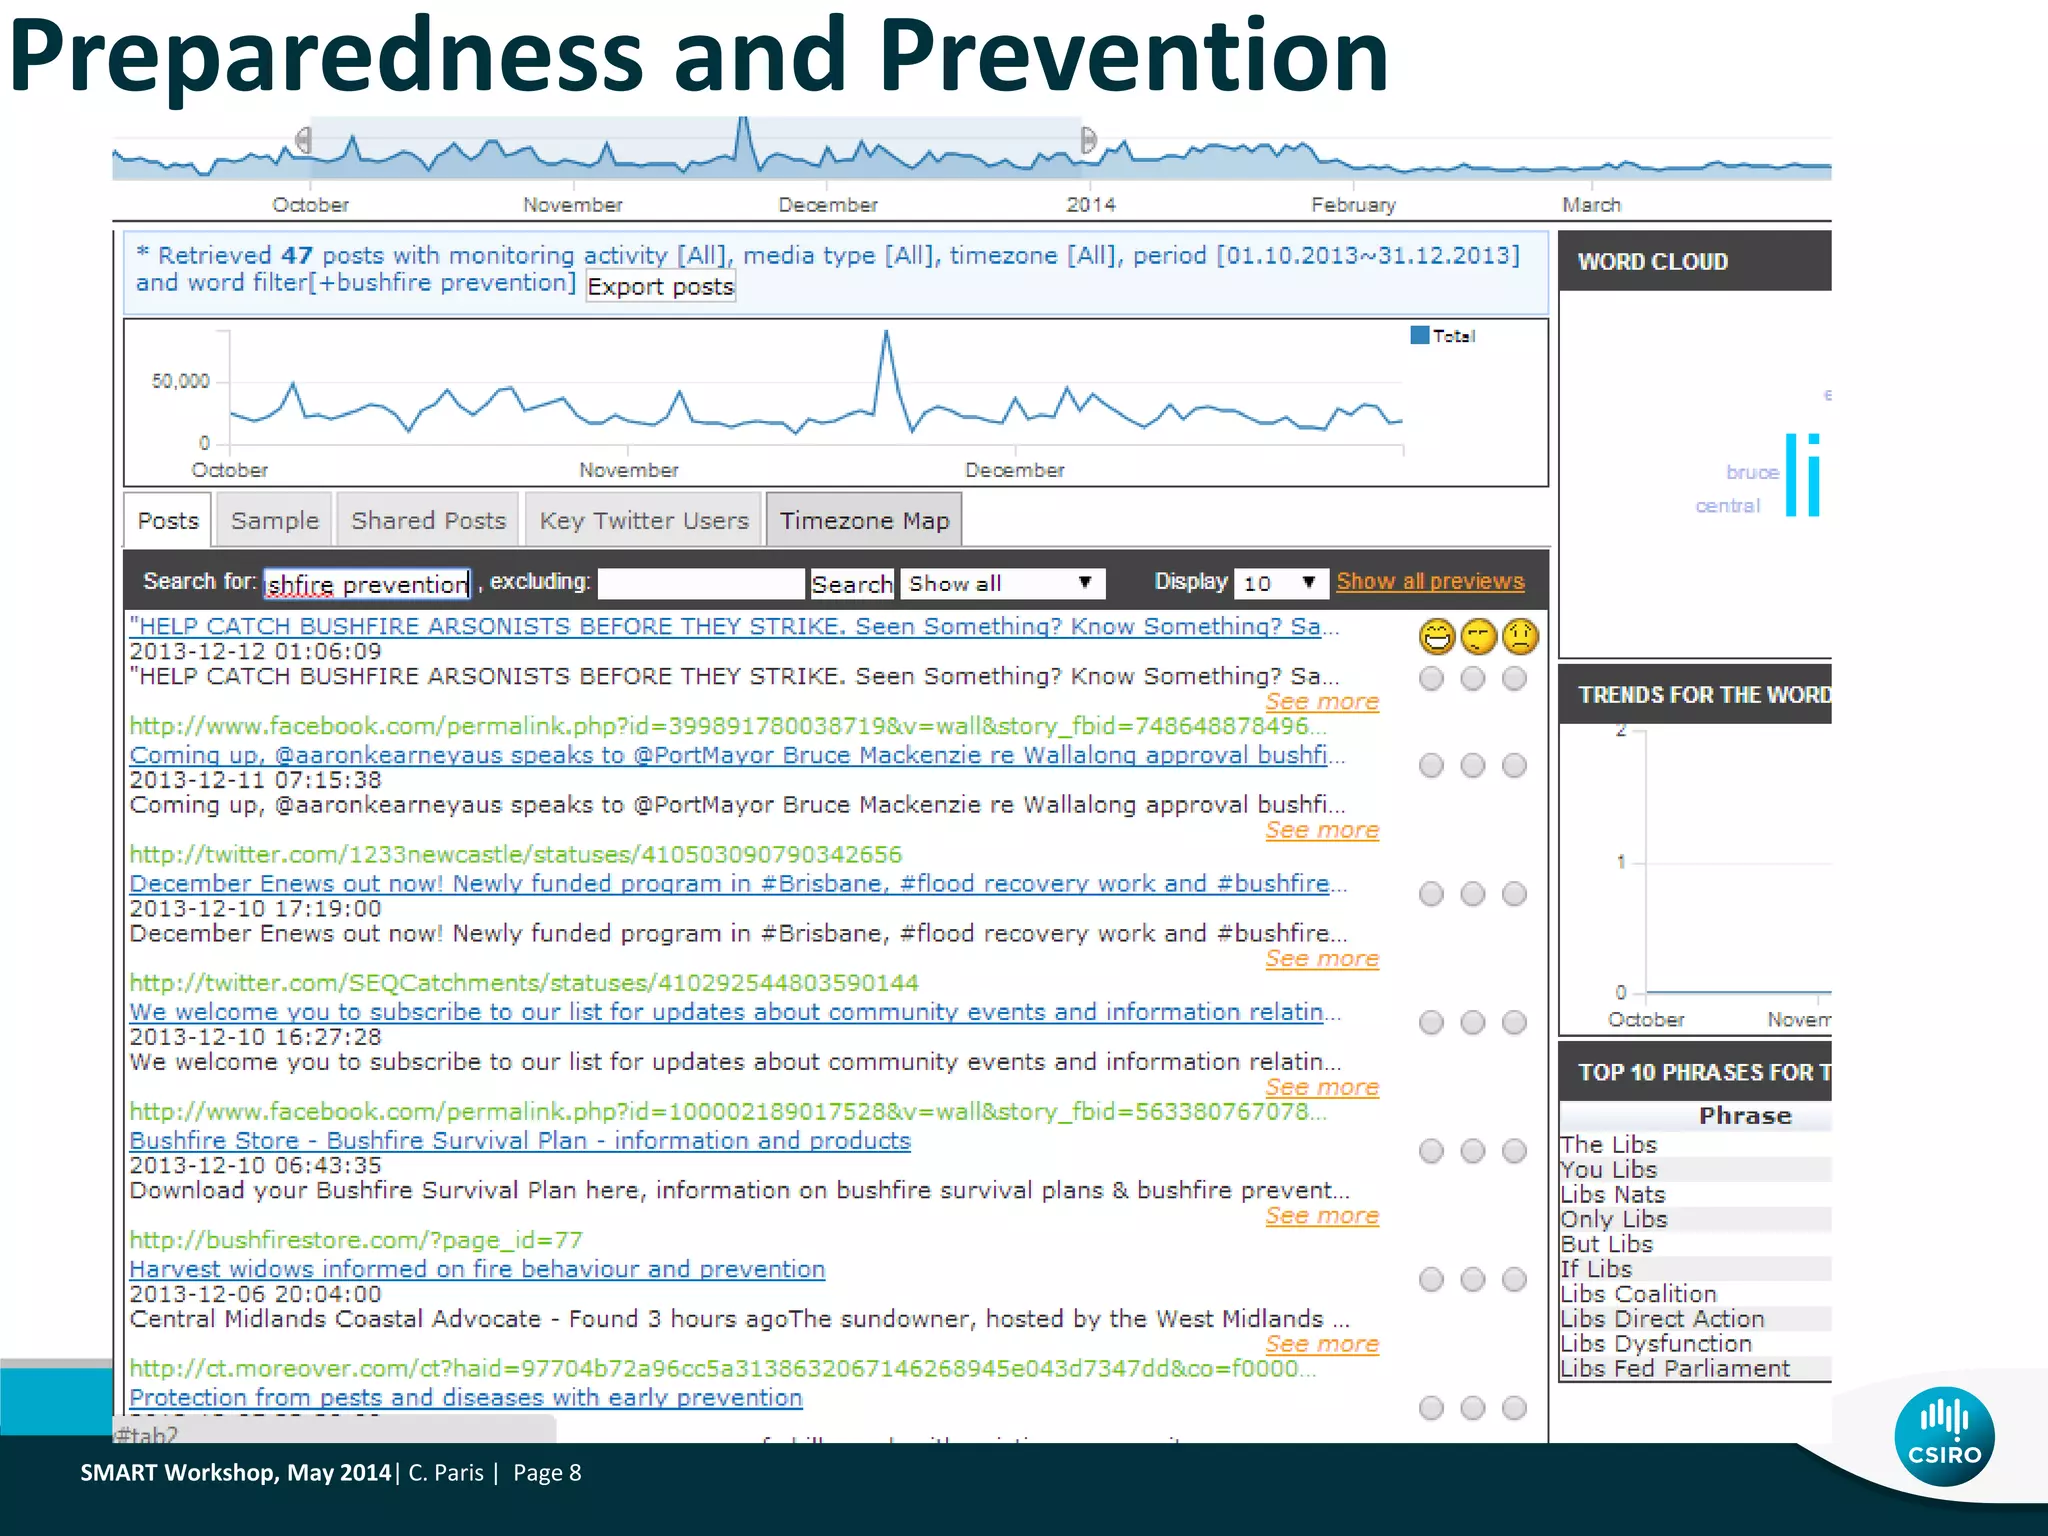This screenshot has height=1536, width=2048.
Task: Open twitter.com/1233newcastle status URL
Action: (516, 855)
